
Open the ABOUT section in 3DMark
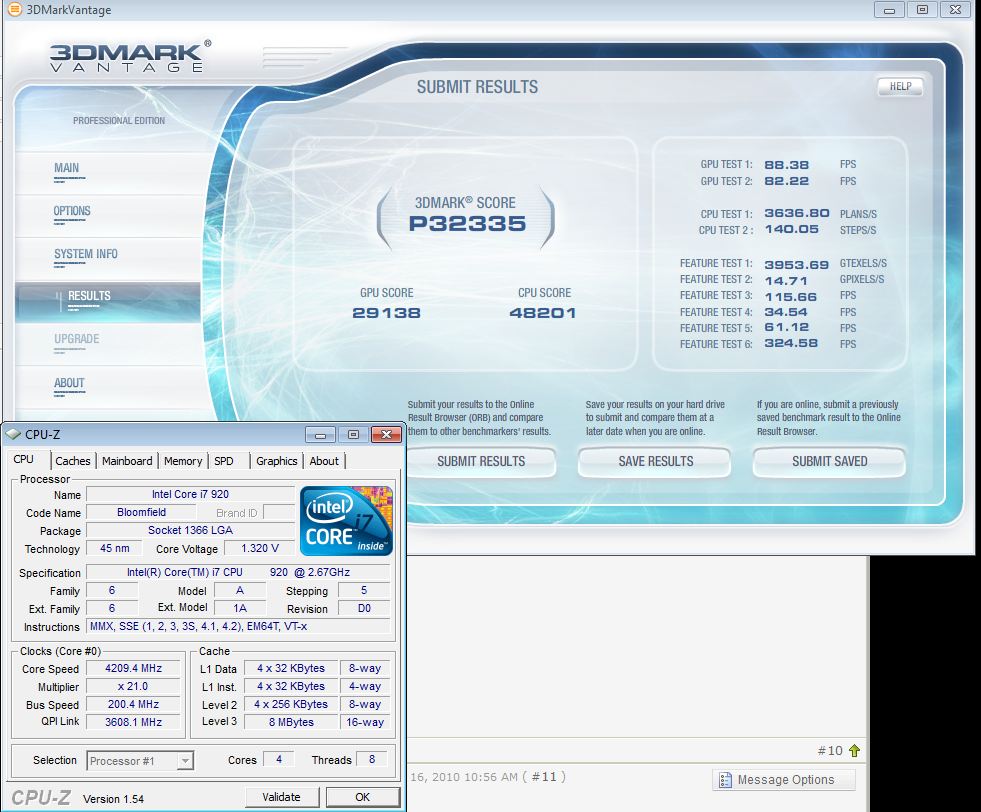[x=68, y=383]
